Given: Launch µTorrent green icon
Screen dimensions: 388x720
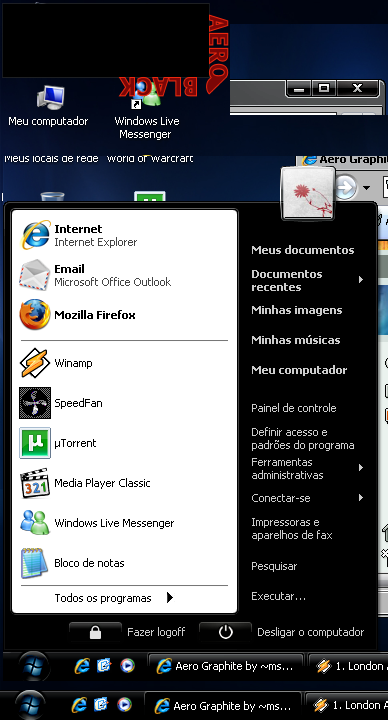Looking at the screenshot, I should (x=34, y=443).
